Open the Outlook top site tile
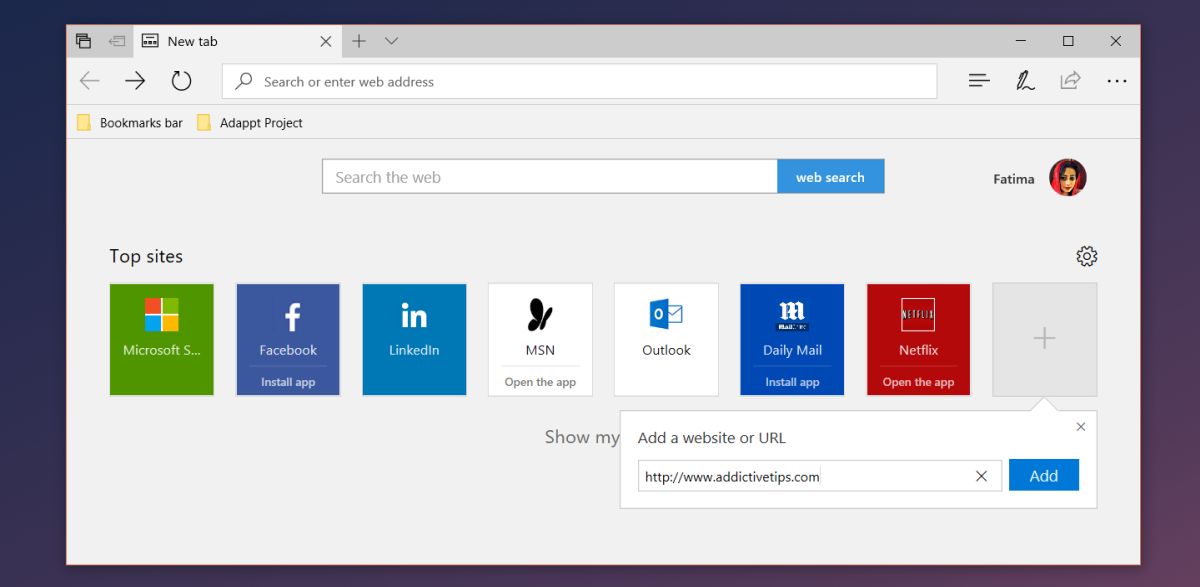 coord(666,339)
